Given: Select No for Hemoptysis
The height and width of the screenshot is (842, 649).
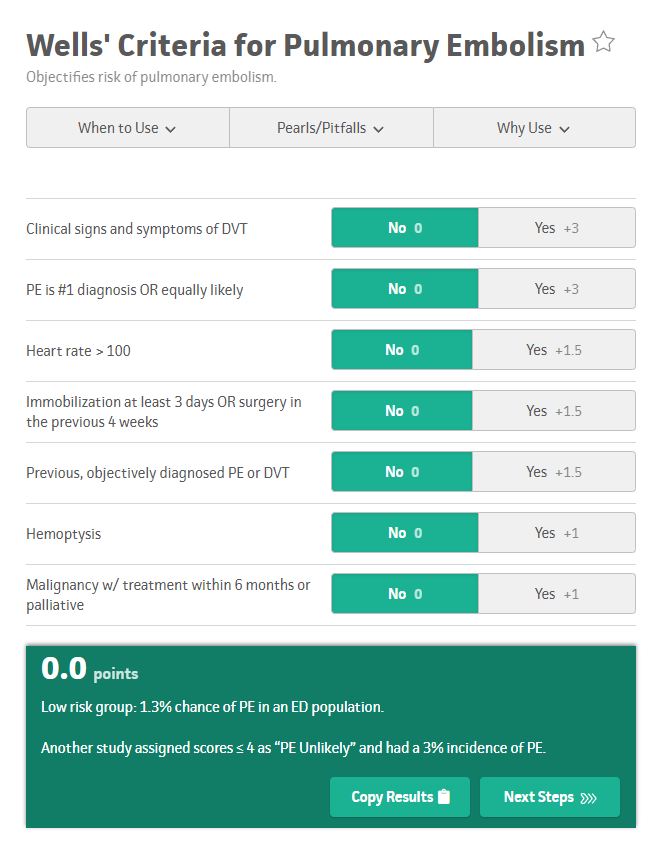Looking at the screenshot, I should (x=404, y=533).
